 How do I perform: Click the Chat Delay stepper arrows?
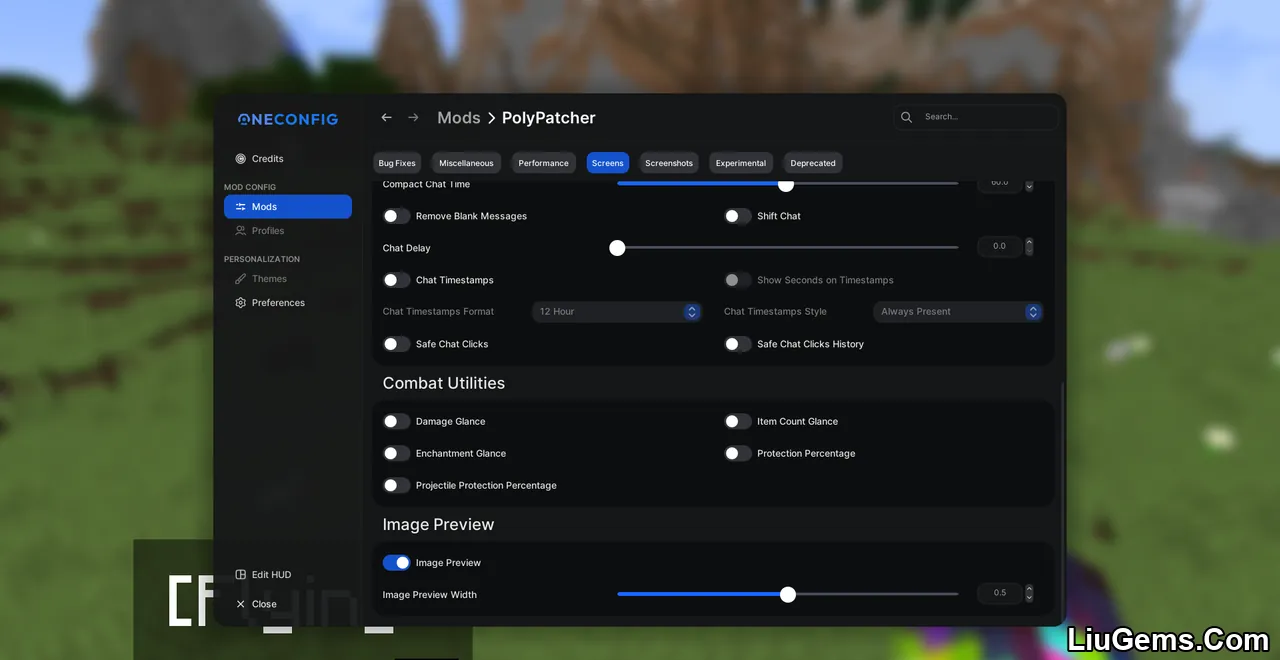1029,247
